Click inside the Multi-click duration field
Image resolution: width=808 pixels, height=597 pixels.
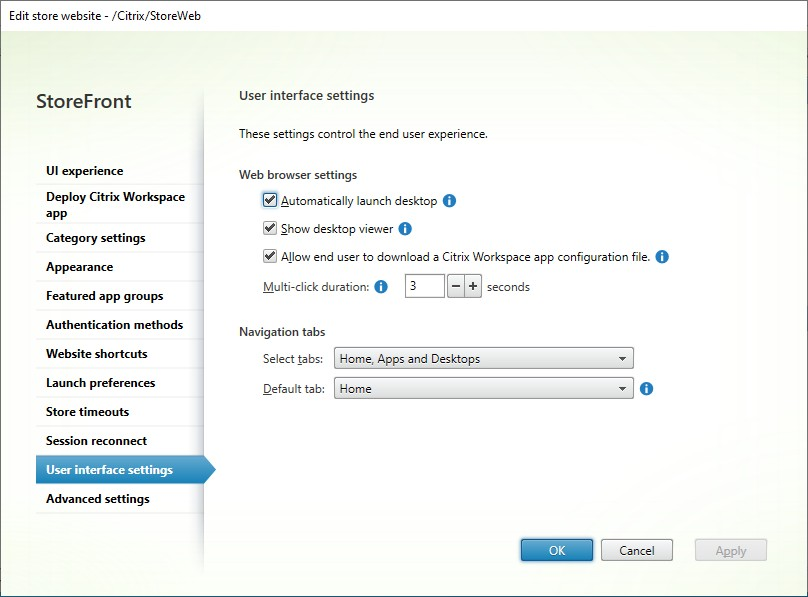coord(425,286)
